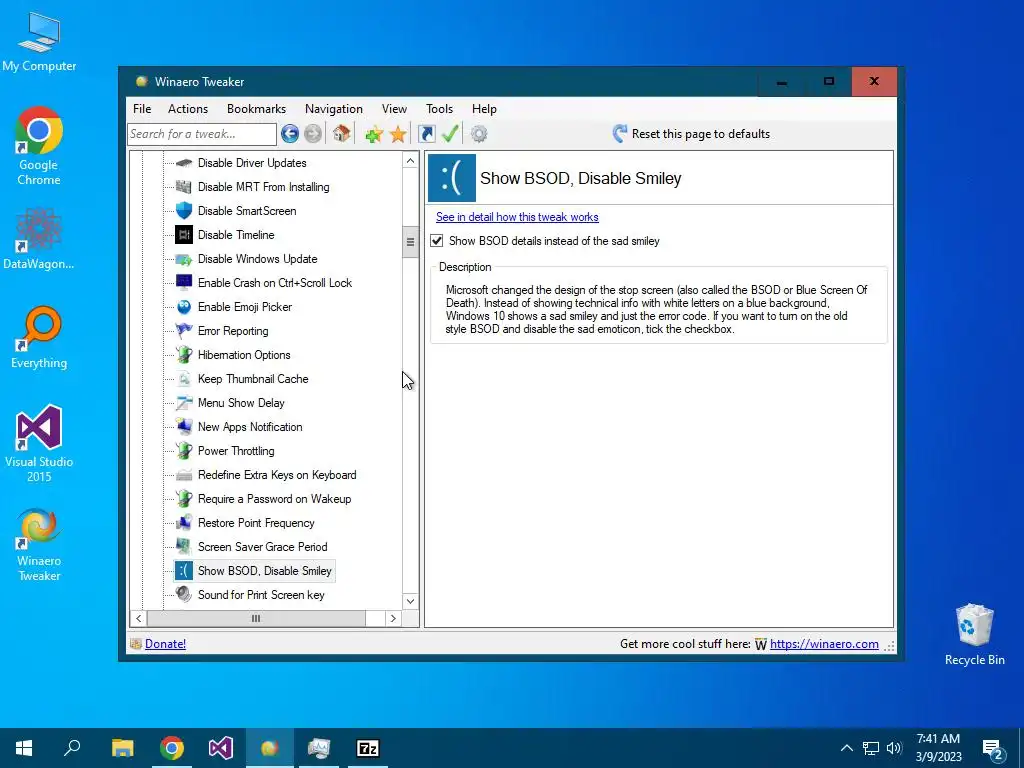Open DataWagon desktop shortcut
The height and width of the screenshot is (768, 1024).
(39, 239)
